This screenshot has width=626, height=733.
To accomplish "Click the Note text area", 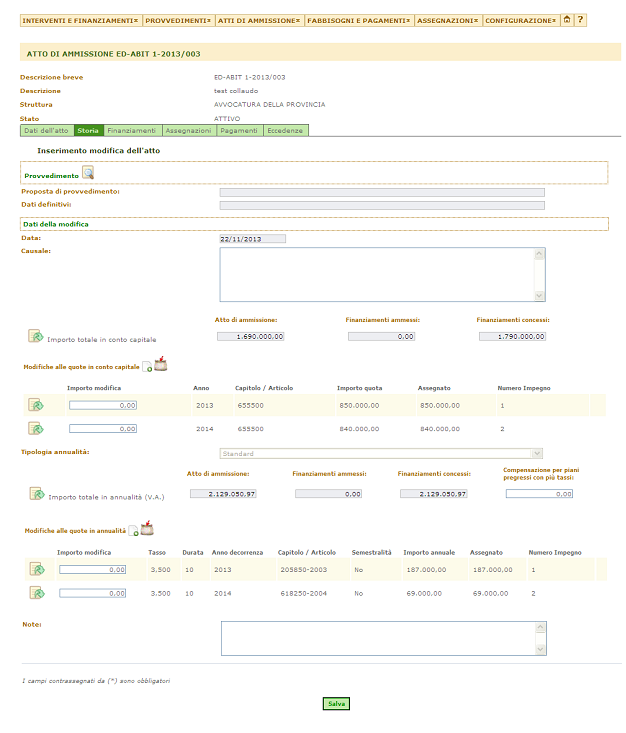I will 384,639.
